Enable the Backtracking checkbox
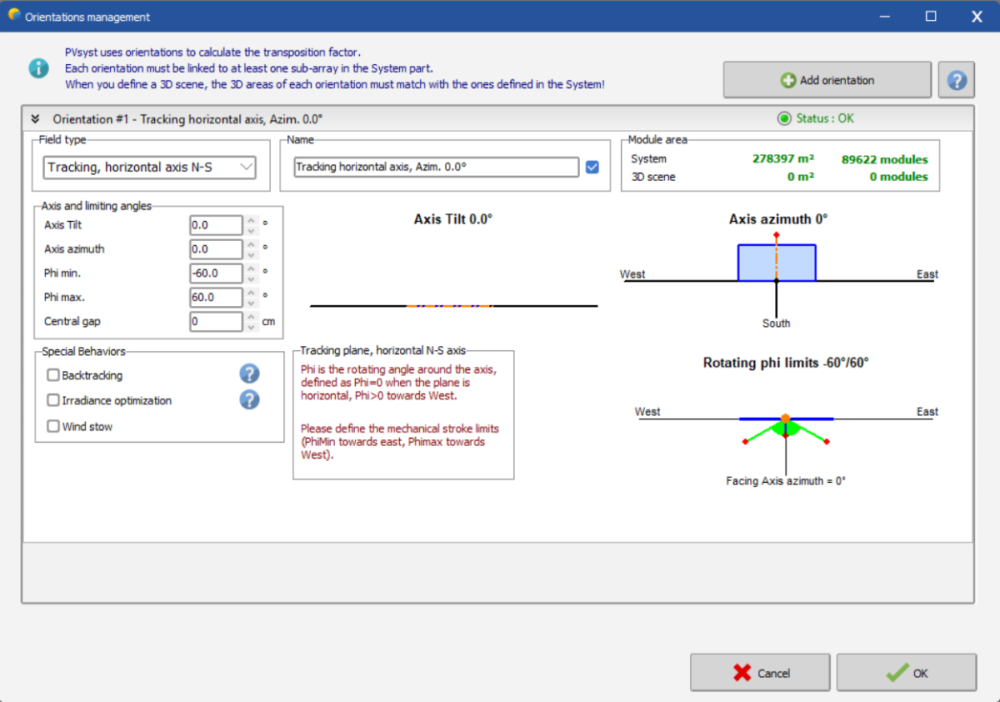Viewport: 1000px width, 702px height. click(53, 375)
